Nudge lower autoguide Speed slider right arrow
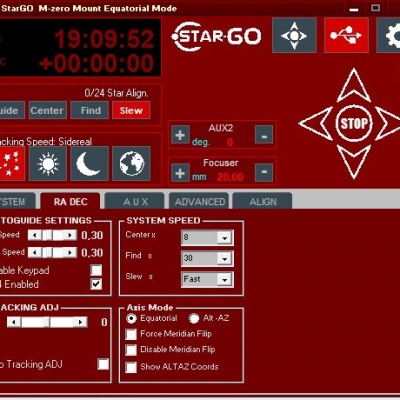This screenshot has width=400, height=400. (70, 252)
